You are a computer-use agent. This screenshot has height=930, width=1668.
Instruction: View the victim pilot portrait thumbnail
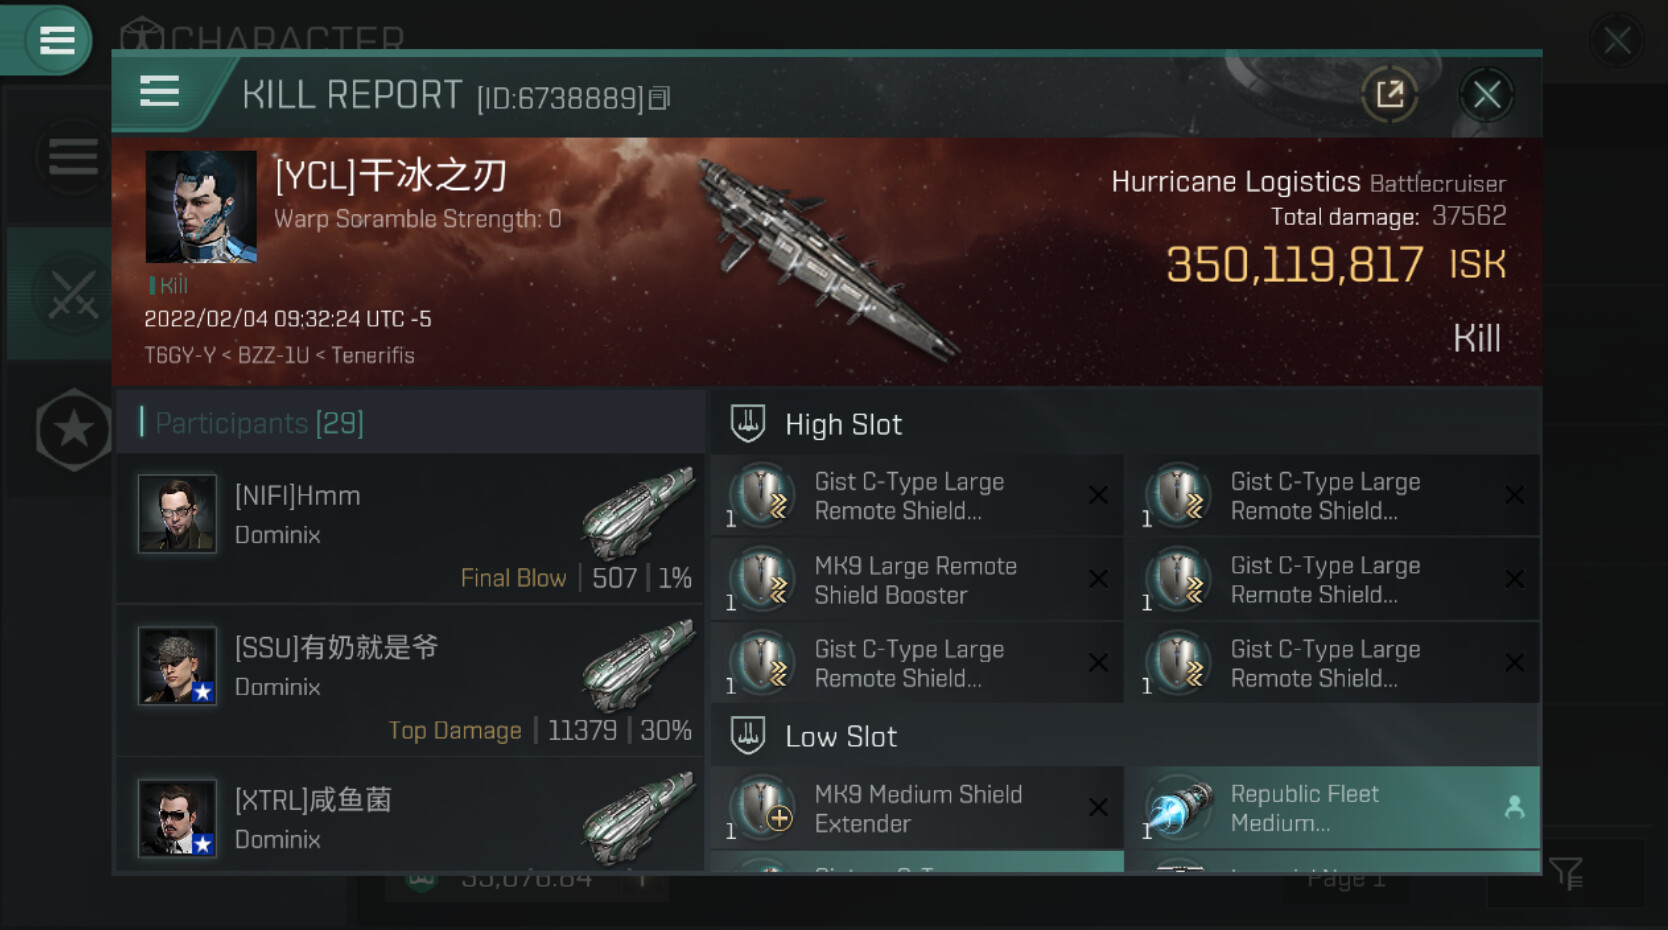201,207
